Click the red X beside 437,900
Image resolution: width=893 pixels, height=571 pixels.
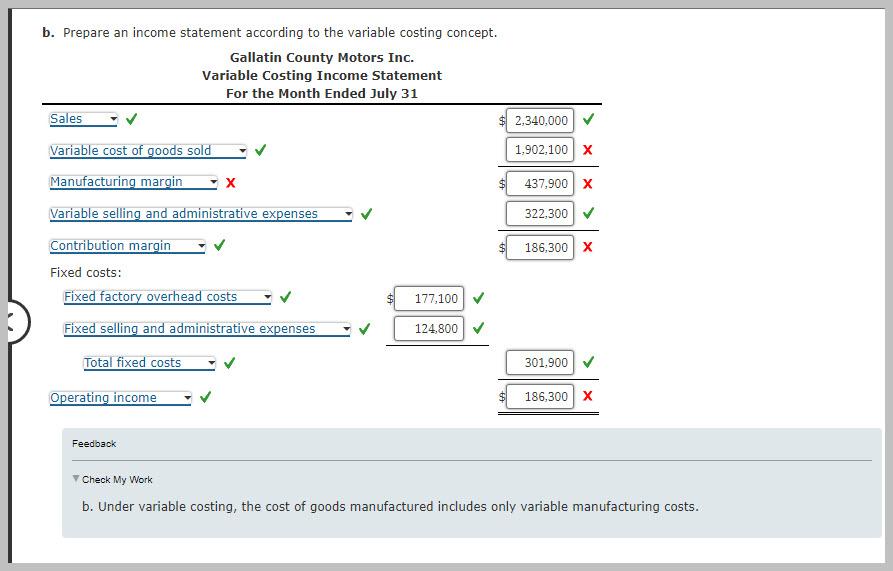coord(588,184)
